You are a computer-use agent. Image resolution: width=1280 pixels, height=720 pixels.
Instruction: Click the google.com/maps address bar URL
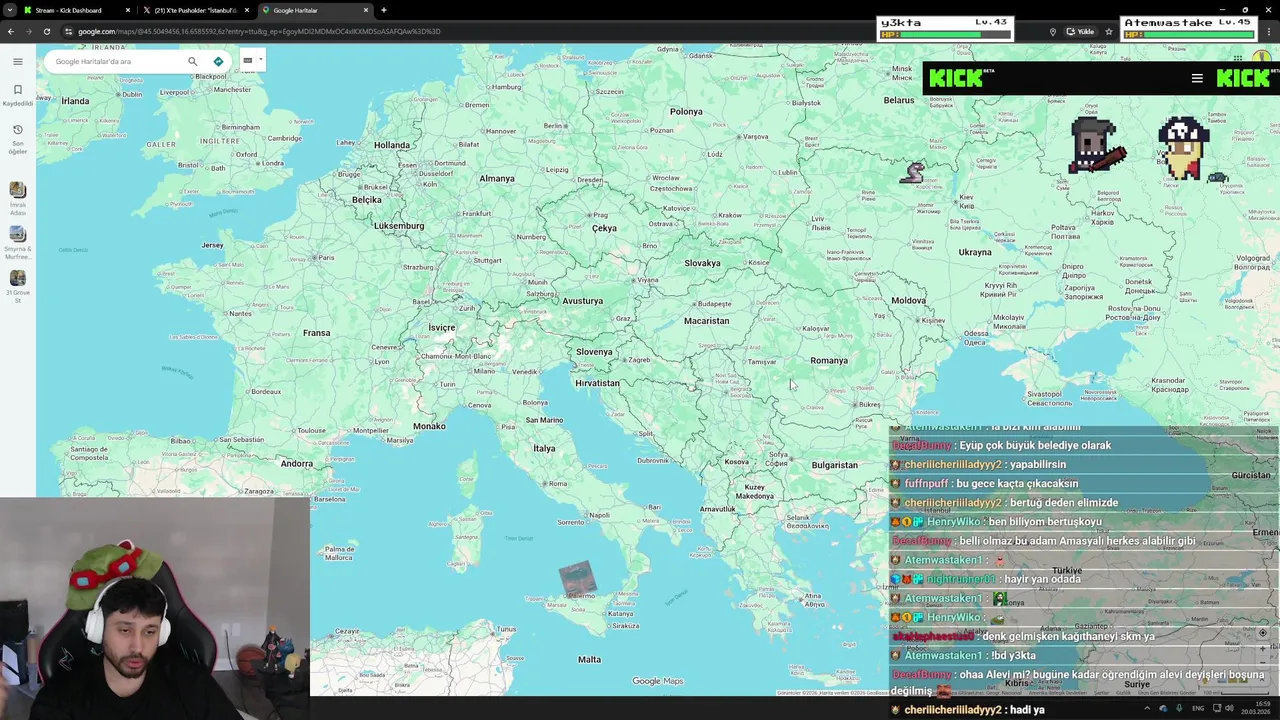tap(259, 31)
